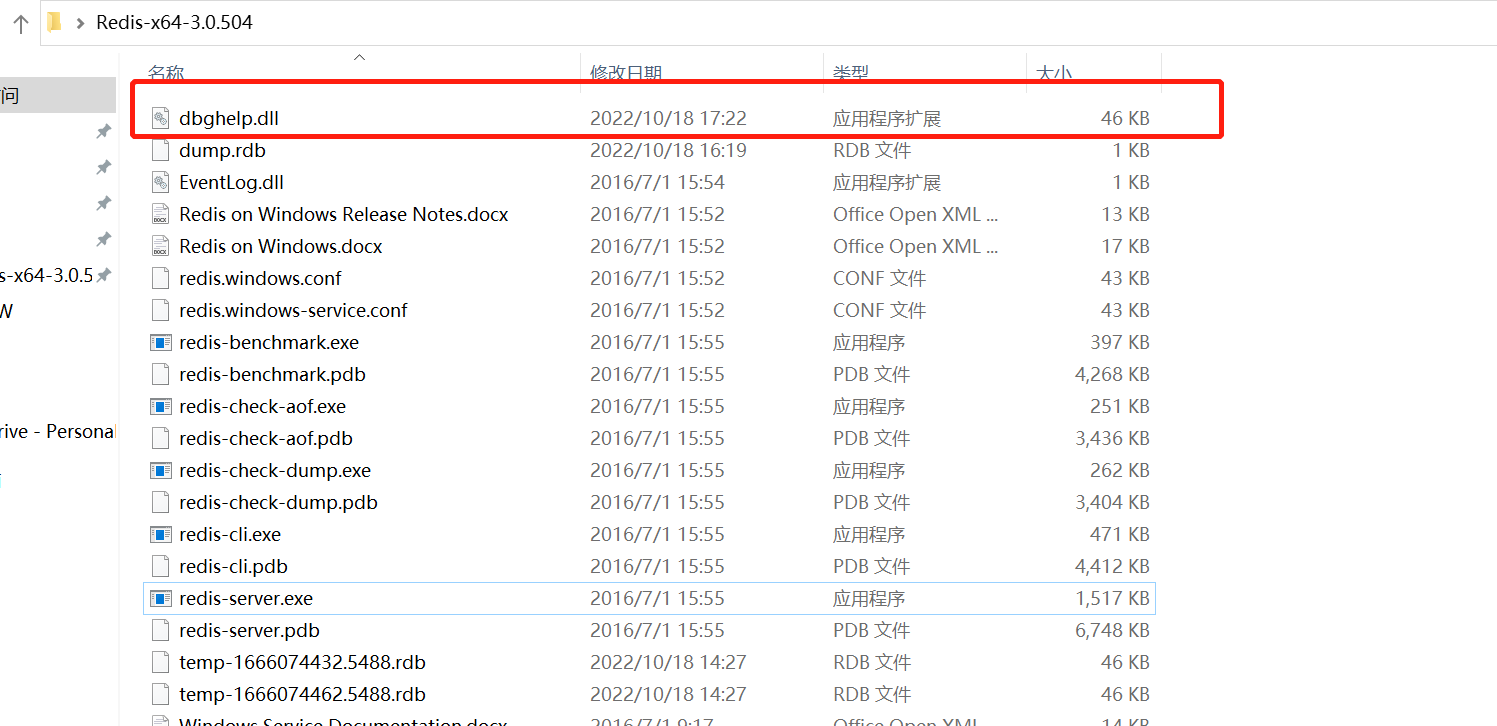Select the dbghelp.dll file name
The image size is (1497, 726).
[229, 118]
